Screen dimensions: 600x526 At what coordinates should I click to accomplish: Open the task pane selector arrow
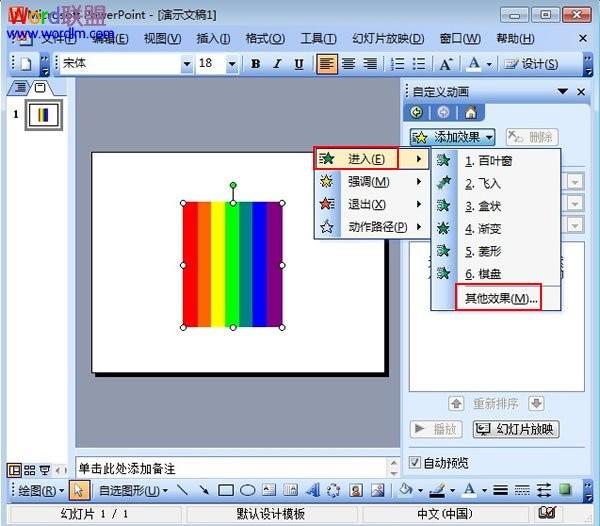click(x=562, y=91)
